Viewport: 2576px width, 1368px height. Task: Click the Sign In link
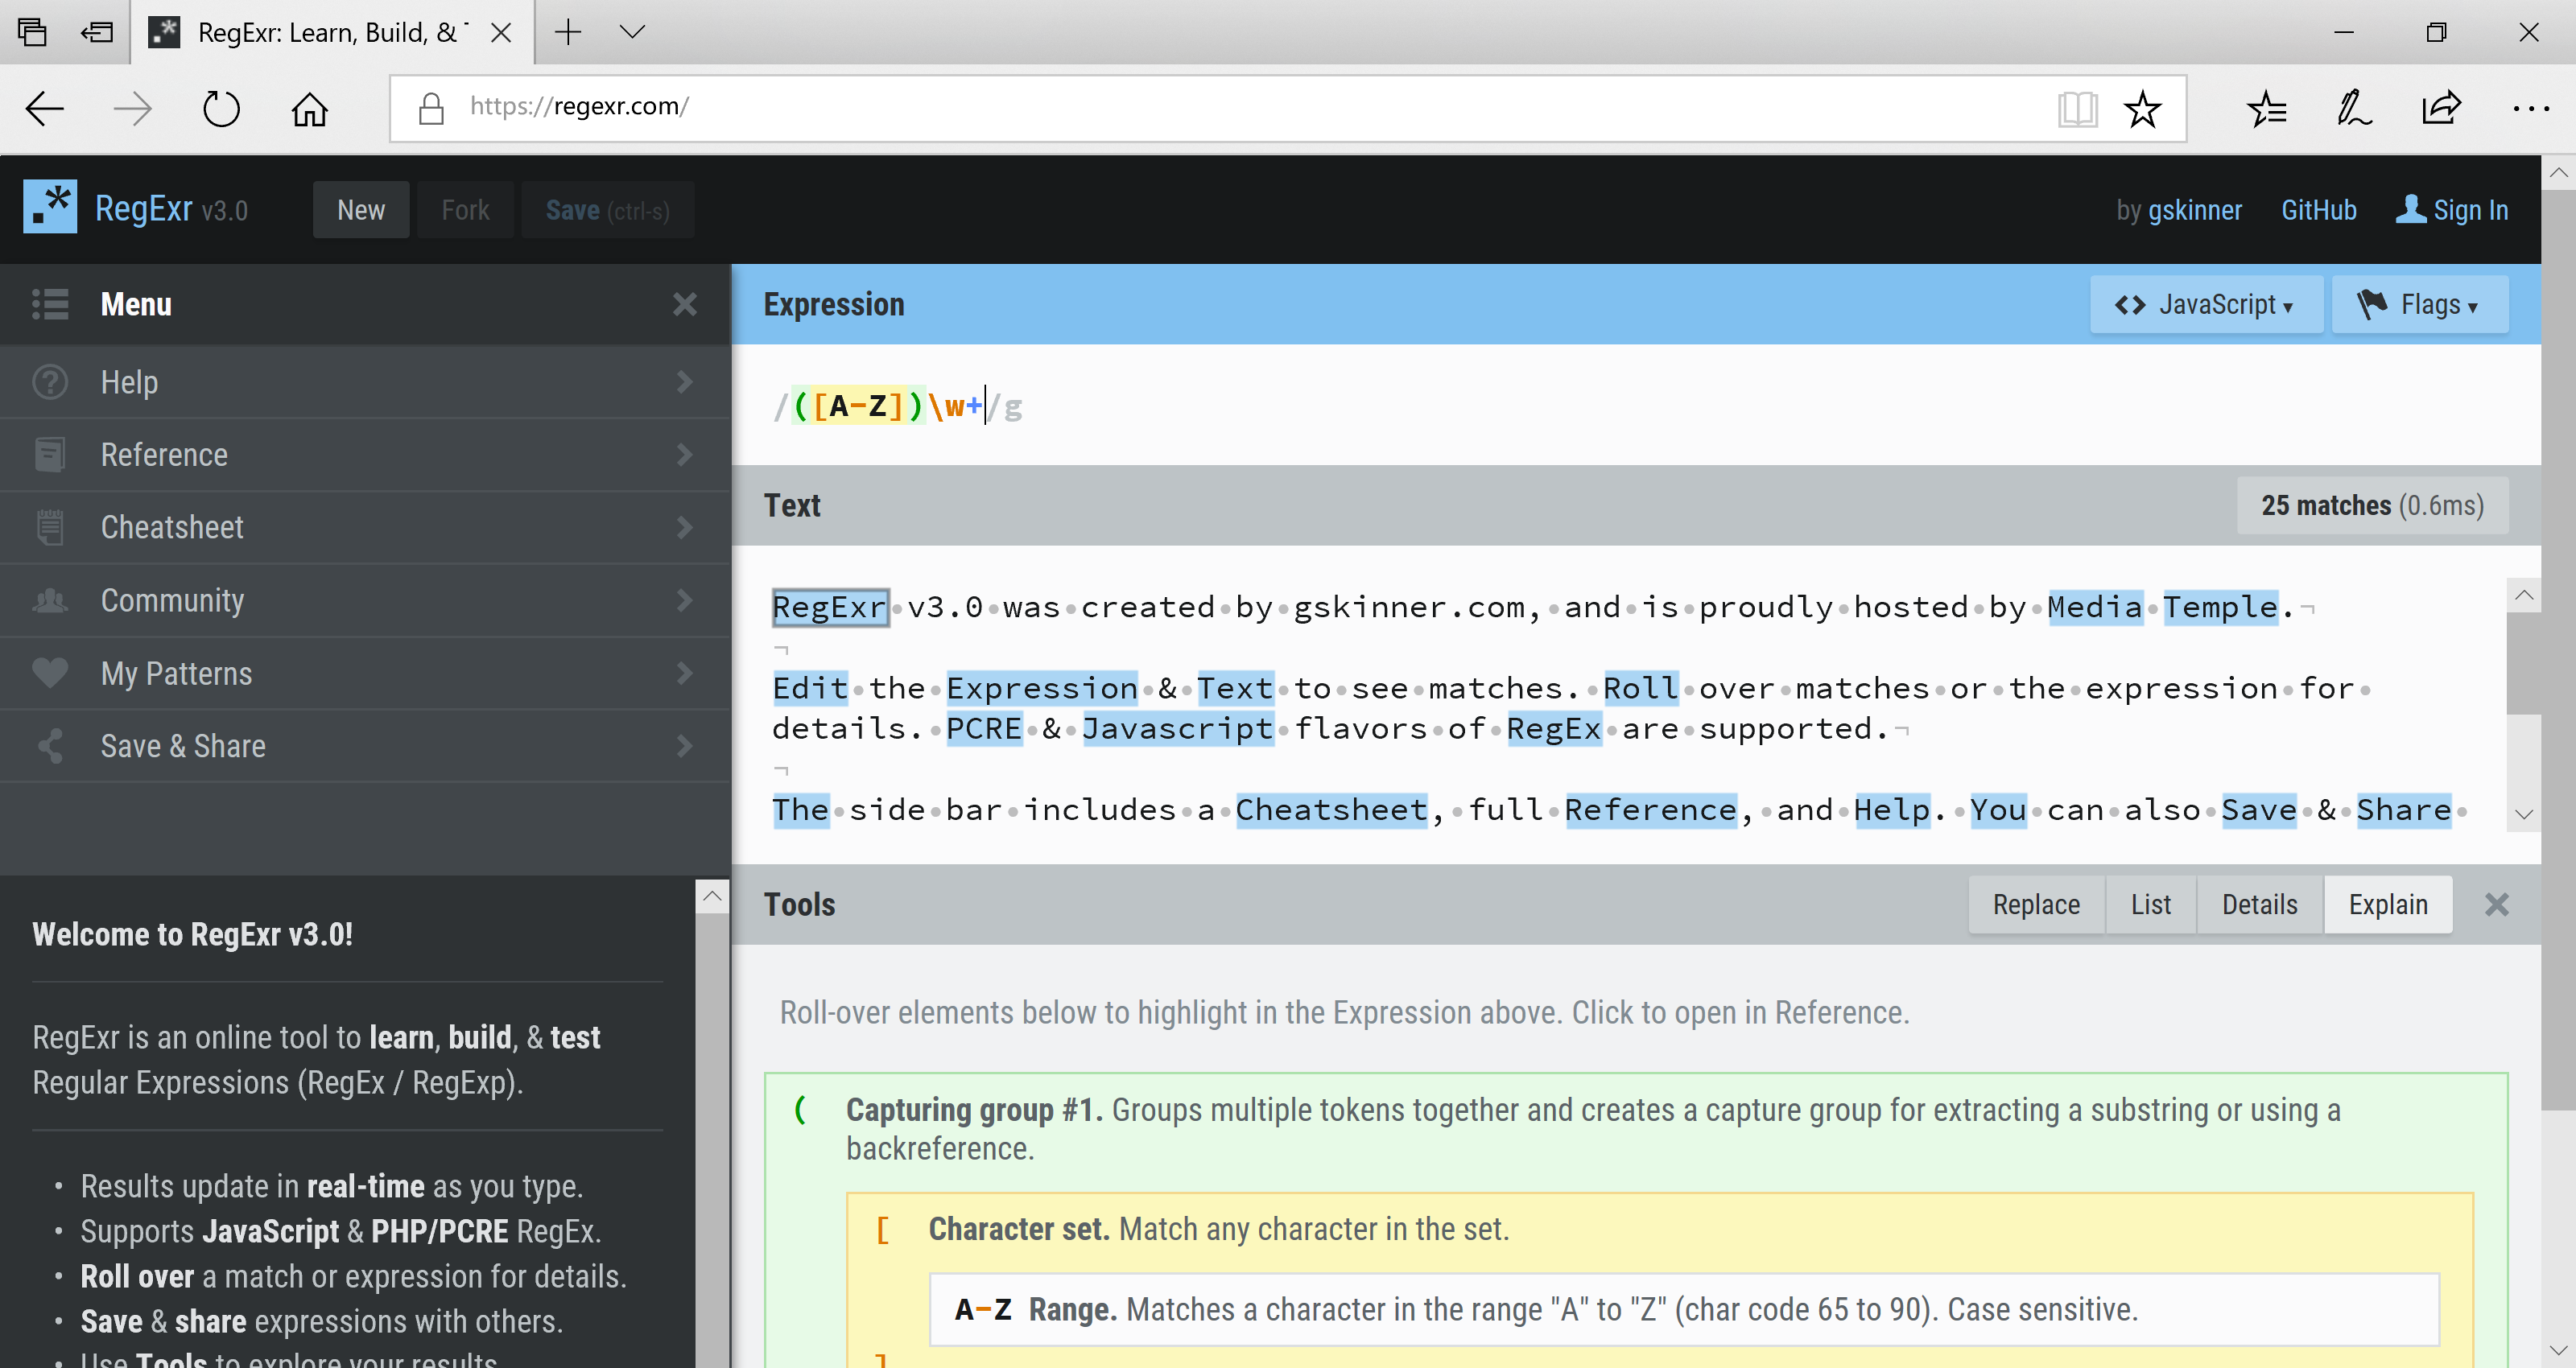pos(2470,209)
